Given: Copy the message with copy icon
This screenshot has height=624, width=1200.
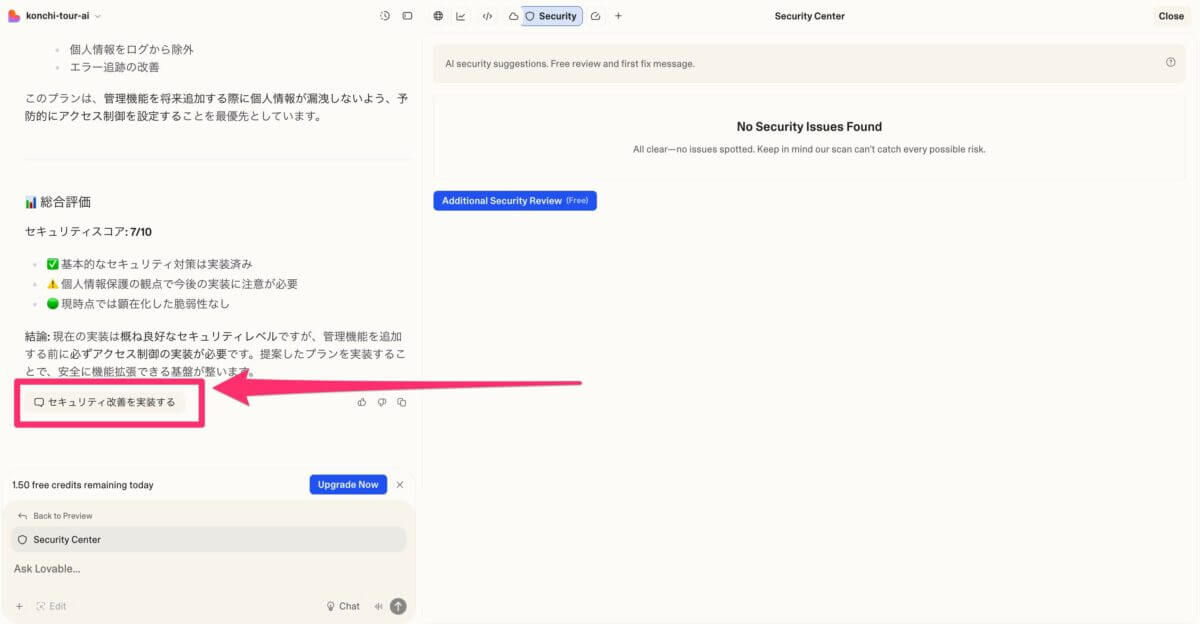Looking at the screenshot, I should pyautogui.click(x=402, y=403).
